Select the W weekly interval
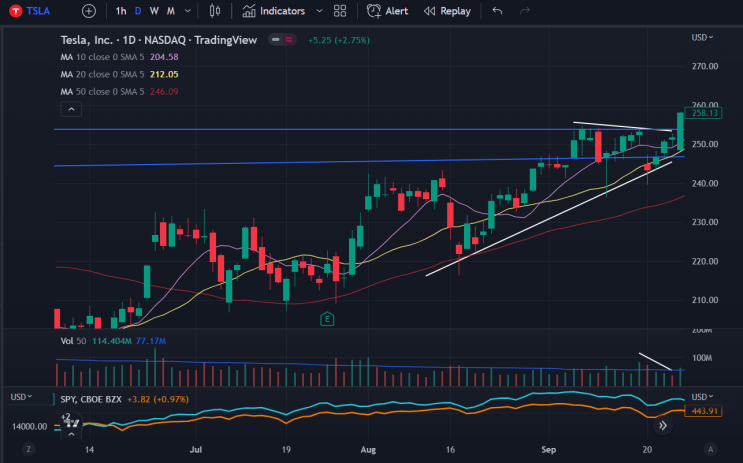Viewport: 743px width, 463px height. click(154, 11)
